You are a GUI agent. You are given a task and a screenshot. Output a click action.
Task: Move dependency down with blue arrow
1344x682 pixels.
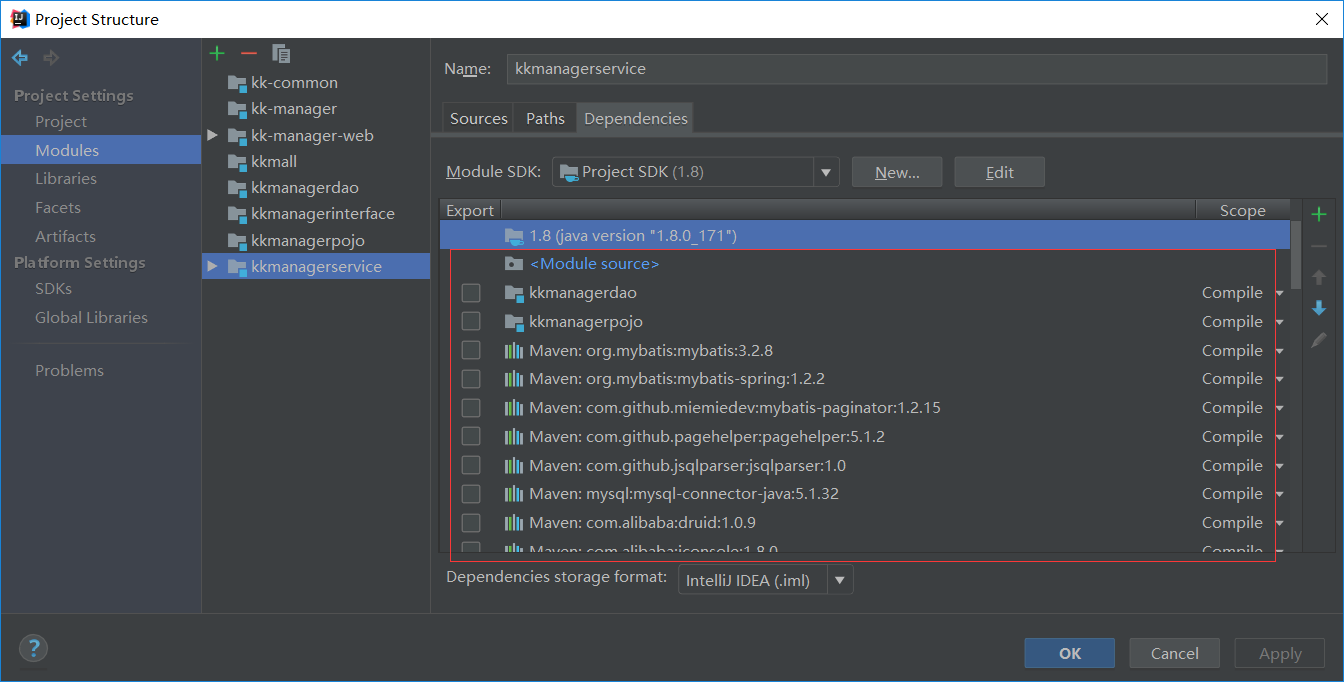(1319, 308)
